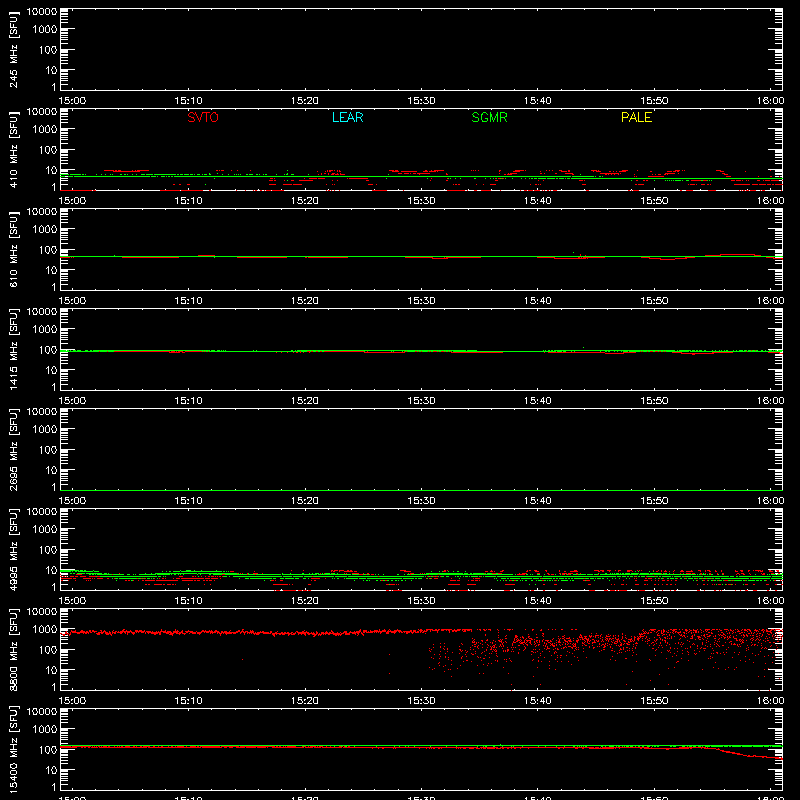Click the 100 tick on 610 MHz panel
Screen dimensions: 800x800
[48, 249]
